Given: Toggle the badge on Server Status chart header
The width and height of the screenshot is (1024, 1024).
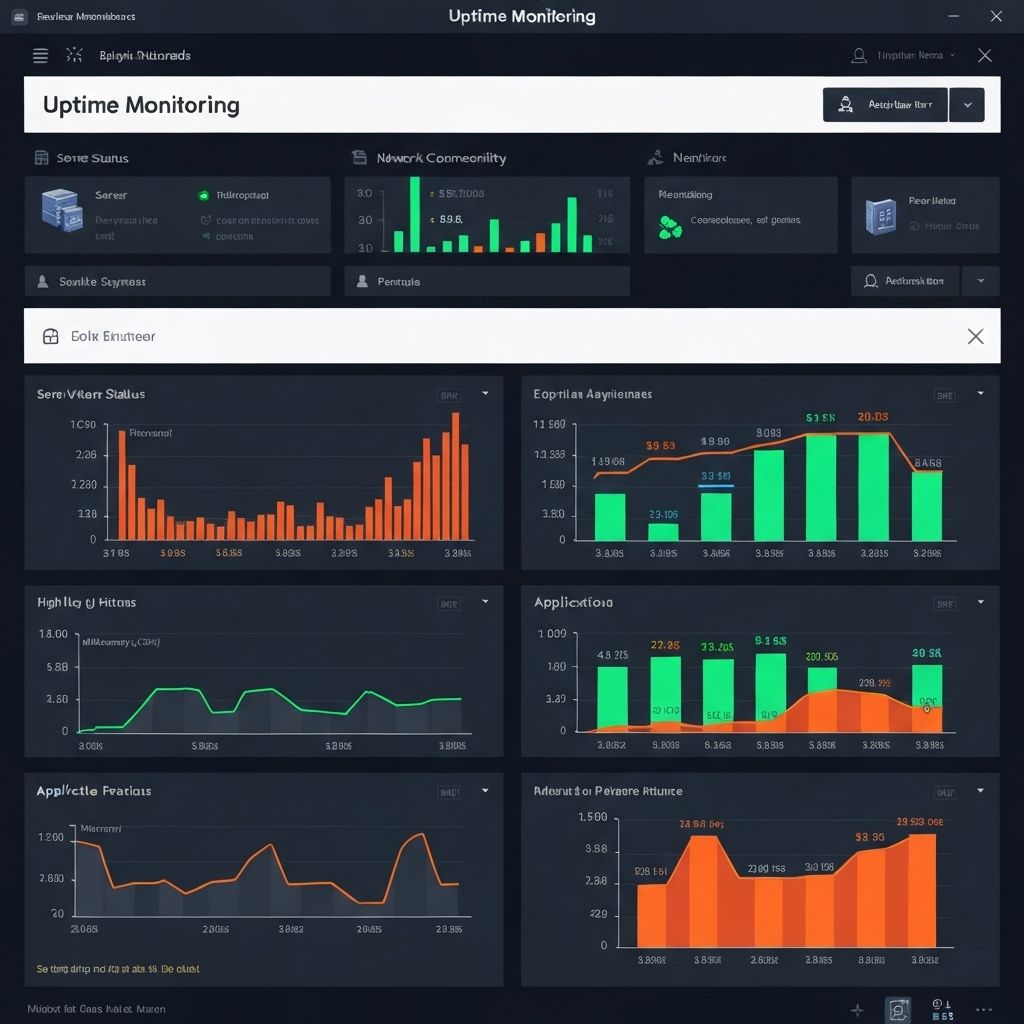Looking at the screenshot, I should (x=449, y=395).
